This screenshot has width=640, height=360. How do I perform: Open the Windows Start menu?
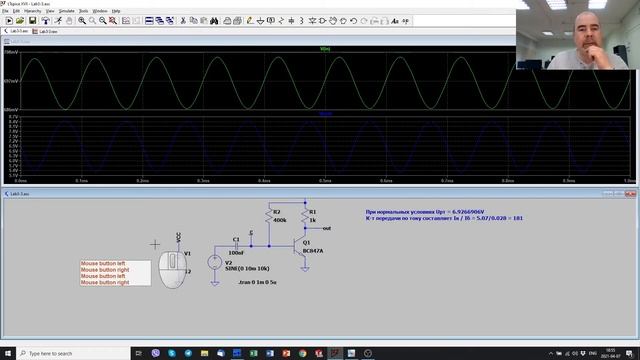(x=8, y=353)
